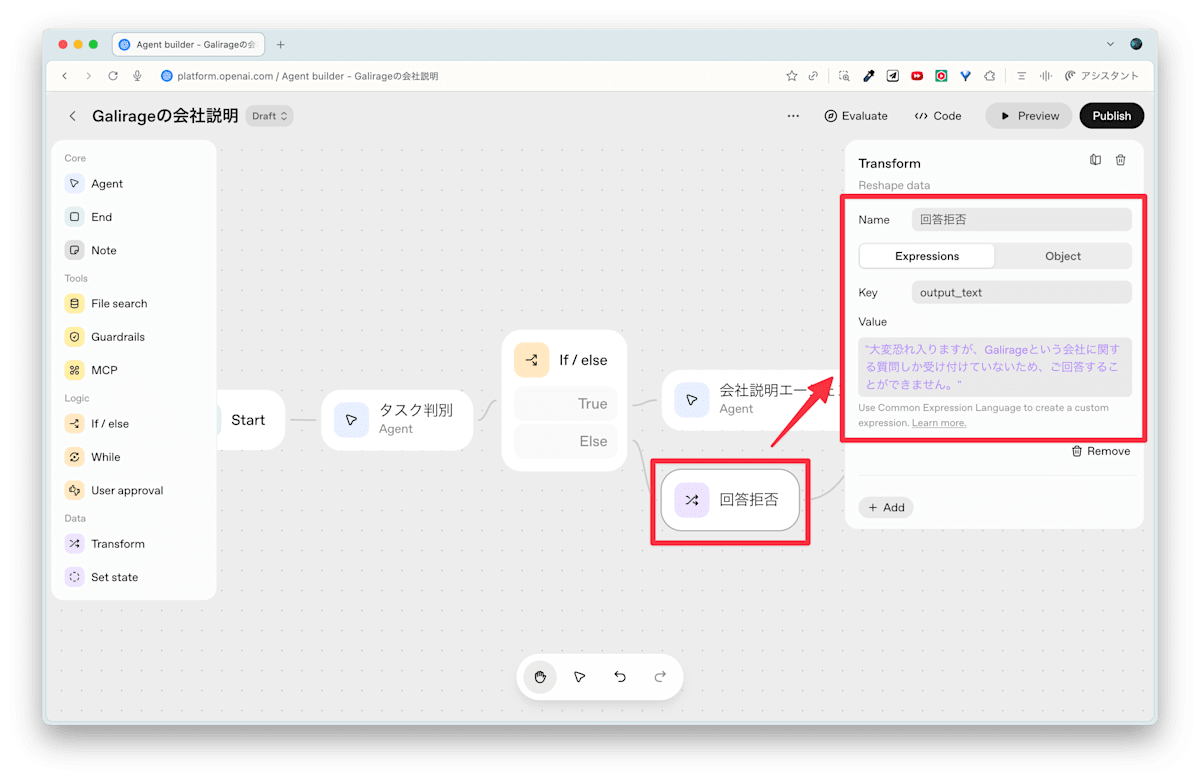The width and height of the screenshot is (1200, 781).
Task: Open the Code view
Action: click(x=938, y=116)
